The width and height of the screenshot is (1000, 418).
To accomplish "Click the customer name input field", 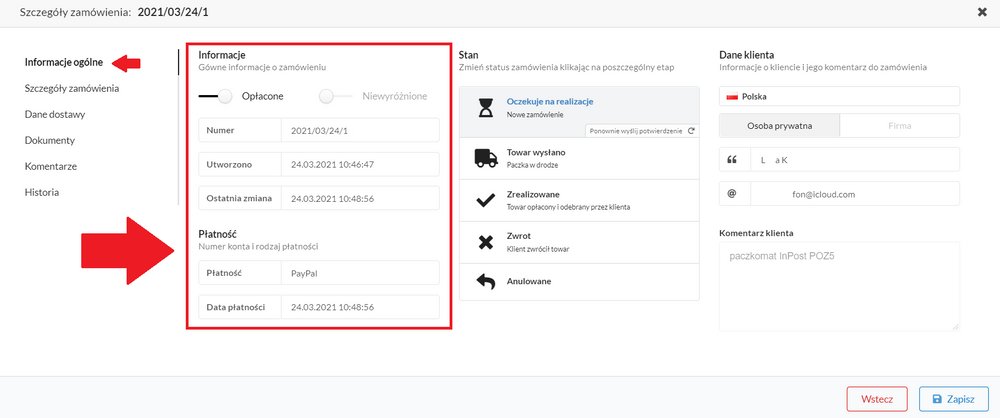I will pos(855,160).
